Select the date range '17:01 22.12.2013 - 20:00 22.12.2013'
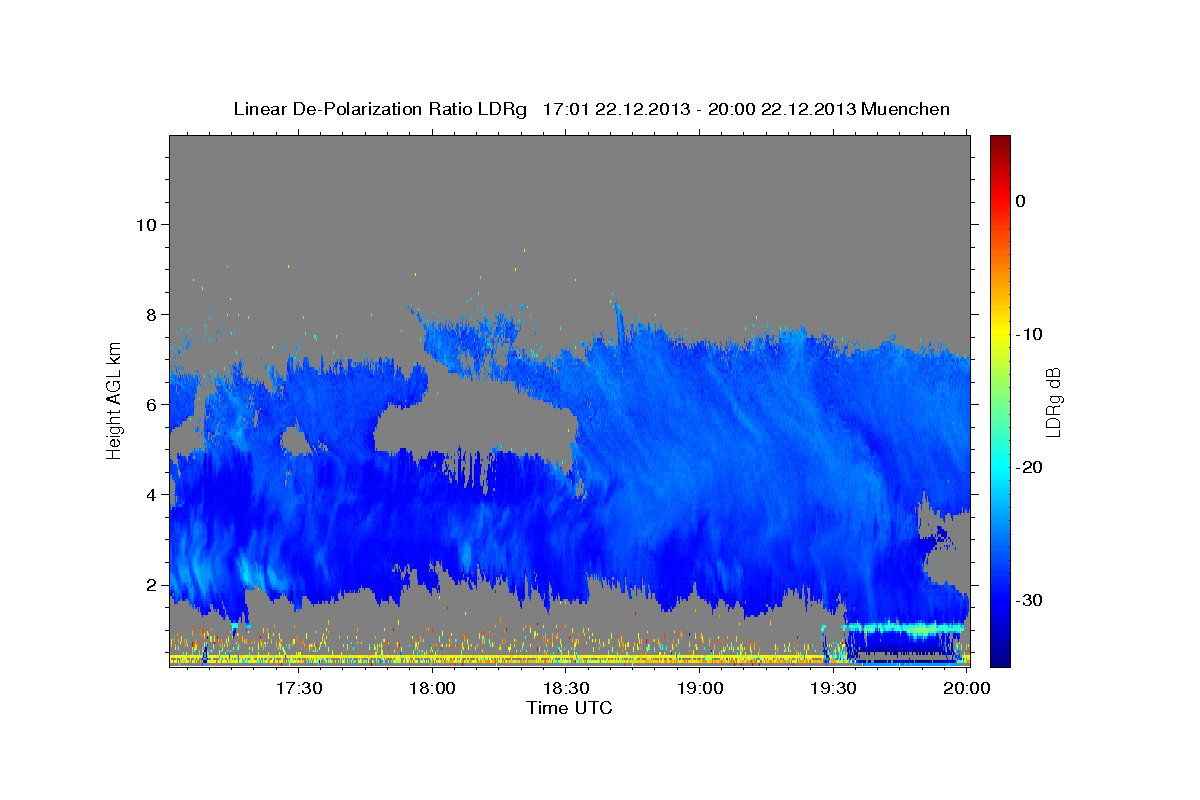1200x800 pixels. [x=699, y=109]
